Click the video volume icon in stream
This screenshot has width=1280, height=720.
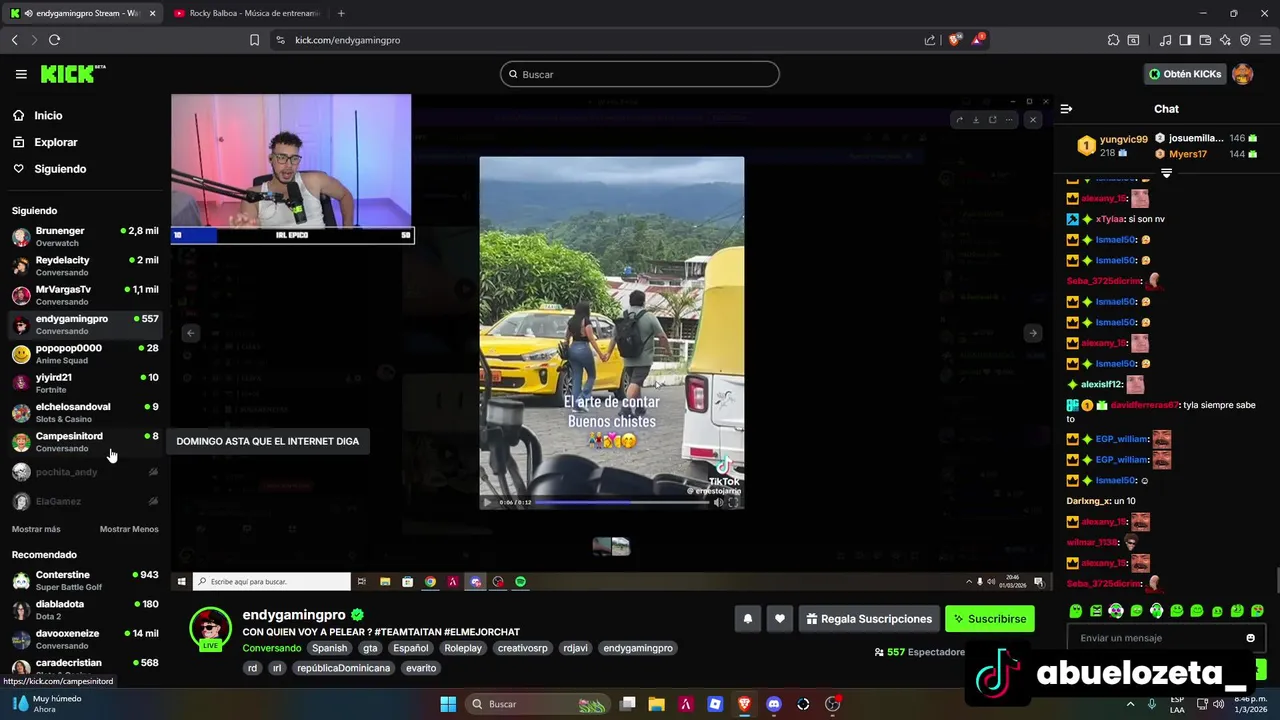tap(718, 502)
